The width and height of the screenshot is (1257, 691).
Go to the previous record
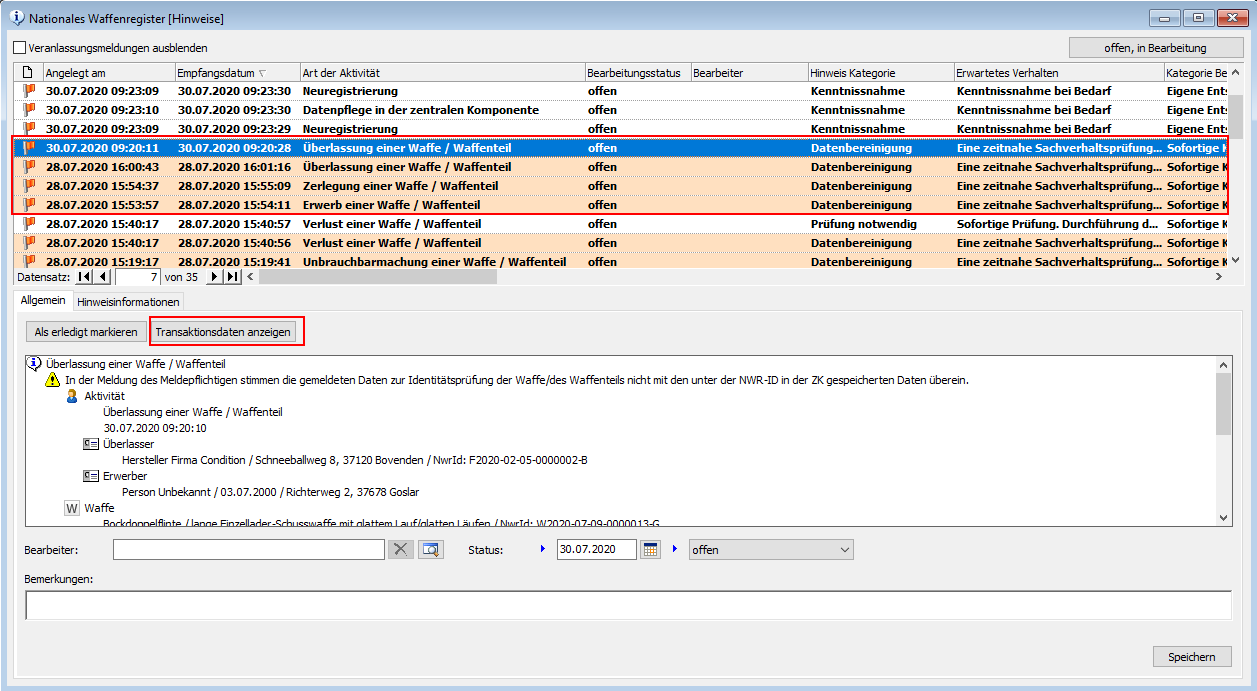tap(103, 277)
